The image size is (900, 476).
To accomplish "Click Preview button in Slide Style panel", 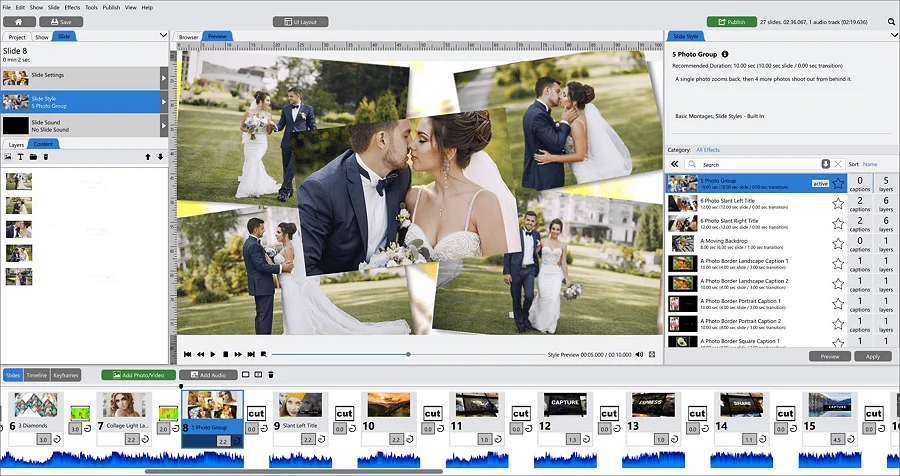I will pyautogui.click(x=829, y=357).
